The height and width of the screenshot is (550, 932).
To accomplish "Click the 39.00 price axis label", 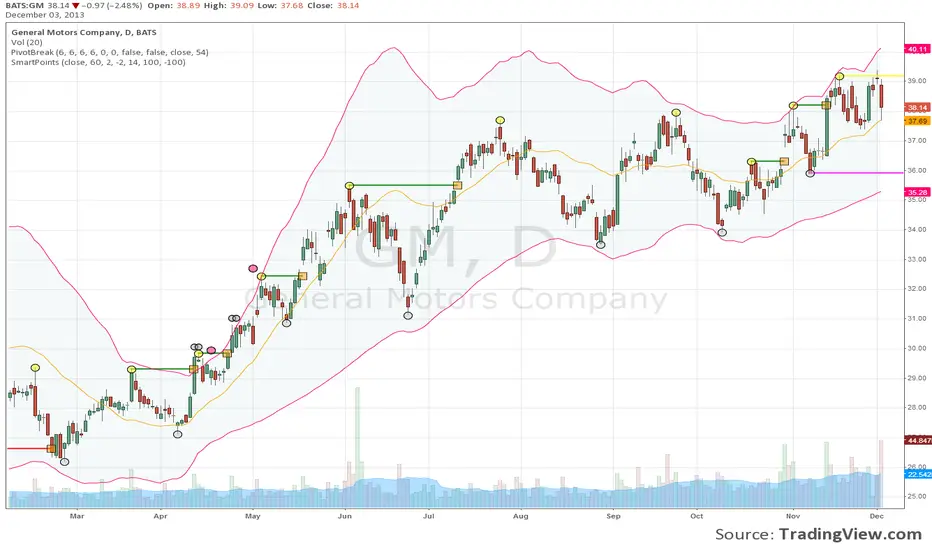I will tap(917, 81).
